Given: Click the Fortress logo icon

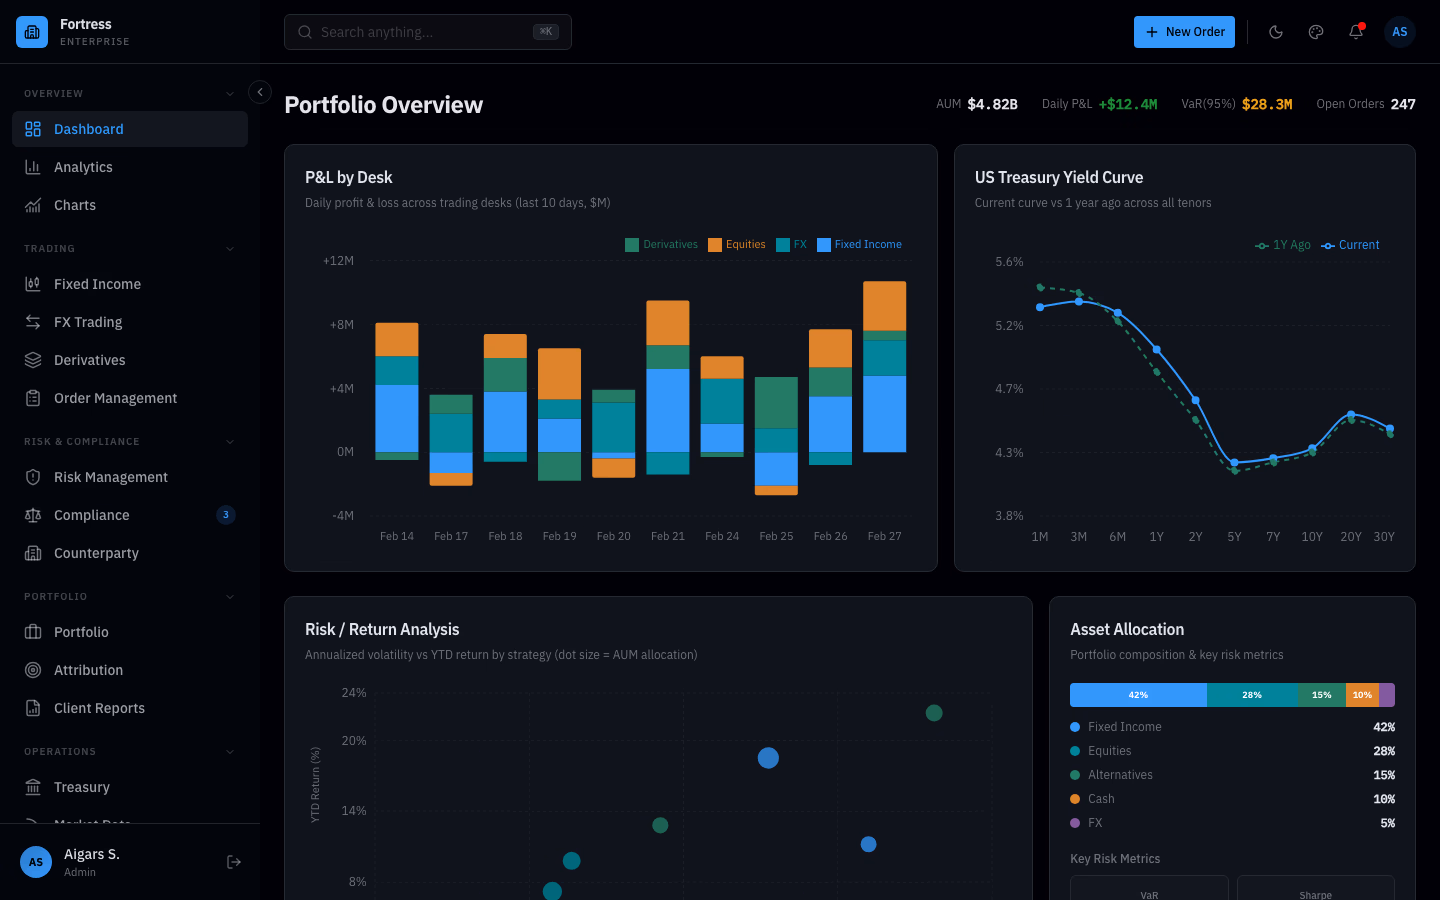Looking at the screenshot, I should (x=32, y=32).
